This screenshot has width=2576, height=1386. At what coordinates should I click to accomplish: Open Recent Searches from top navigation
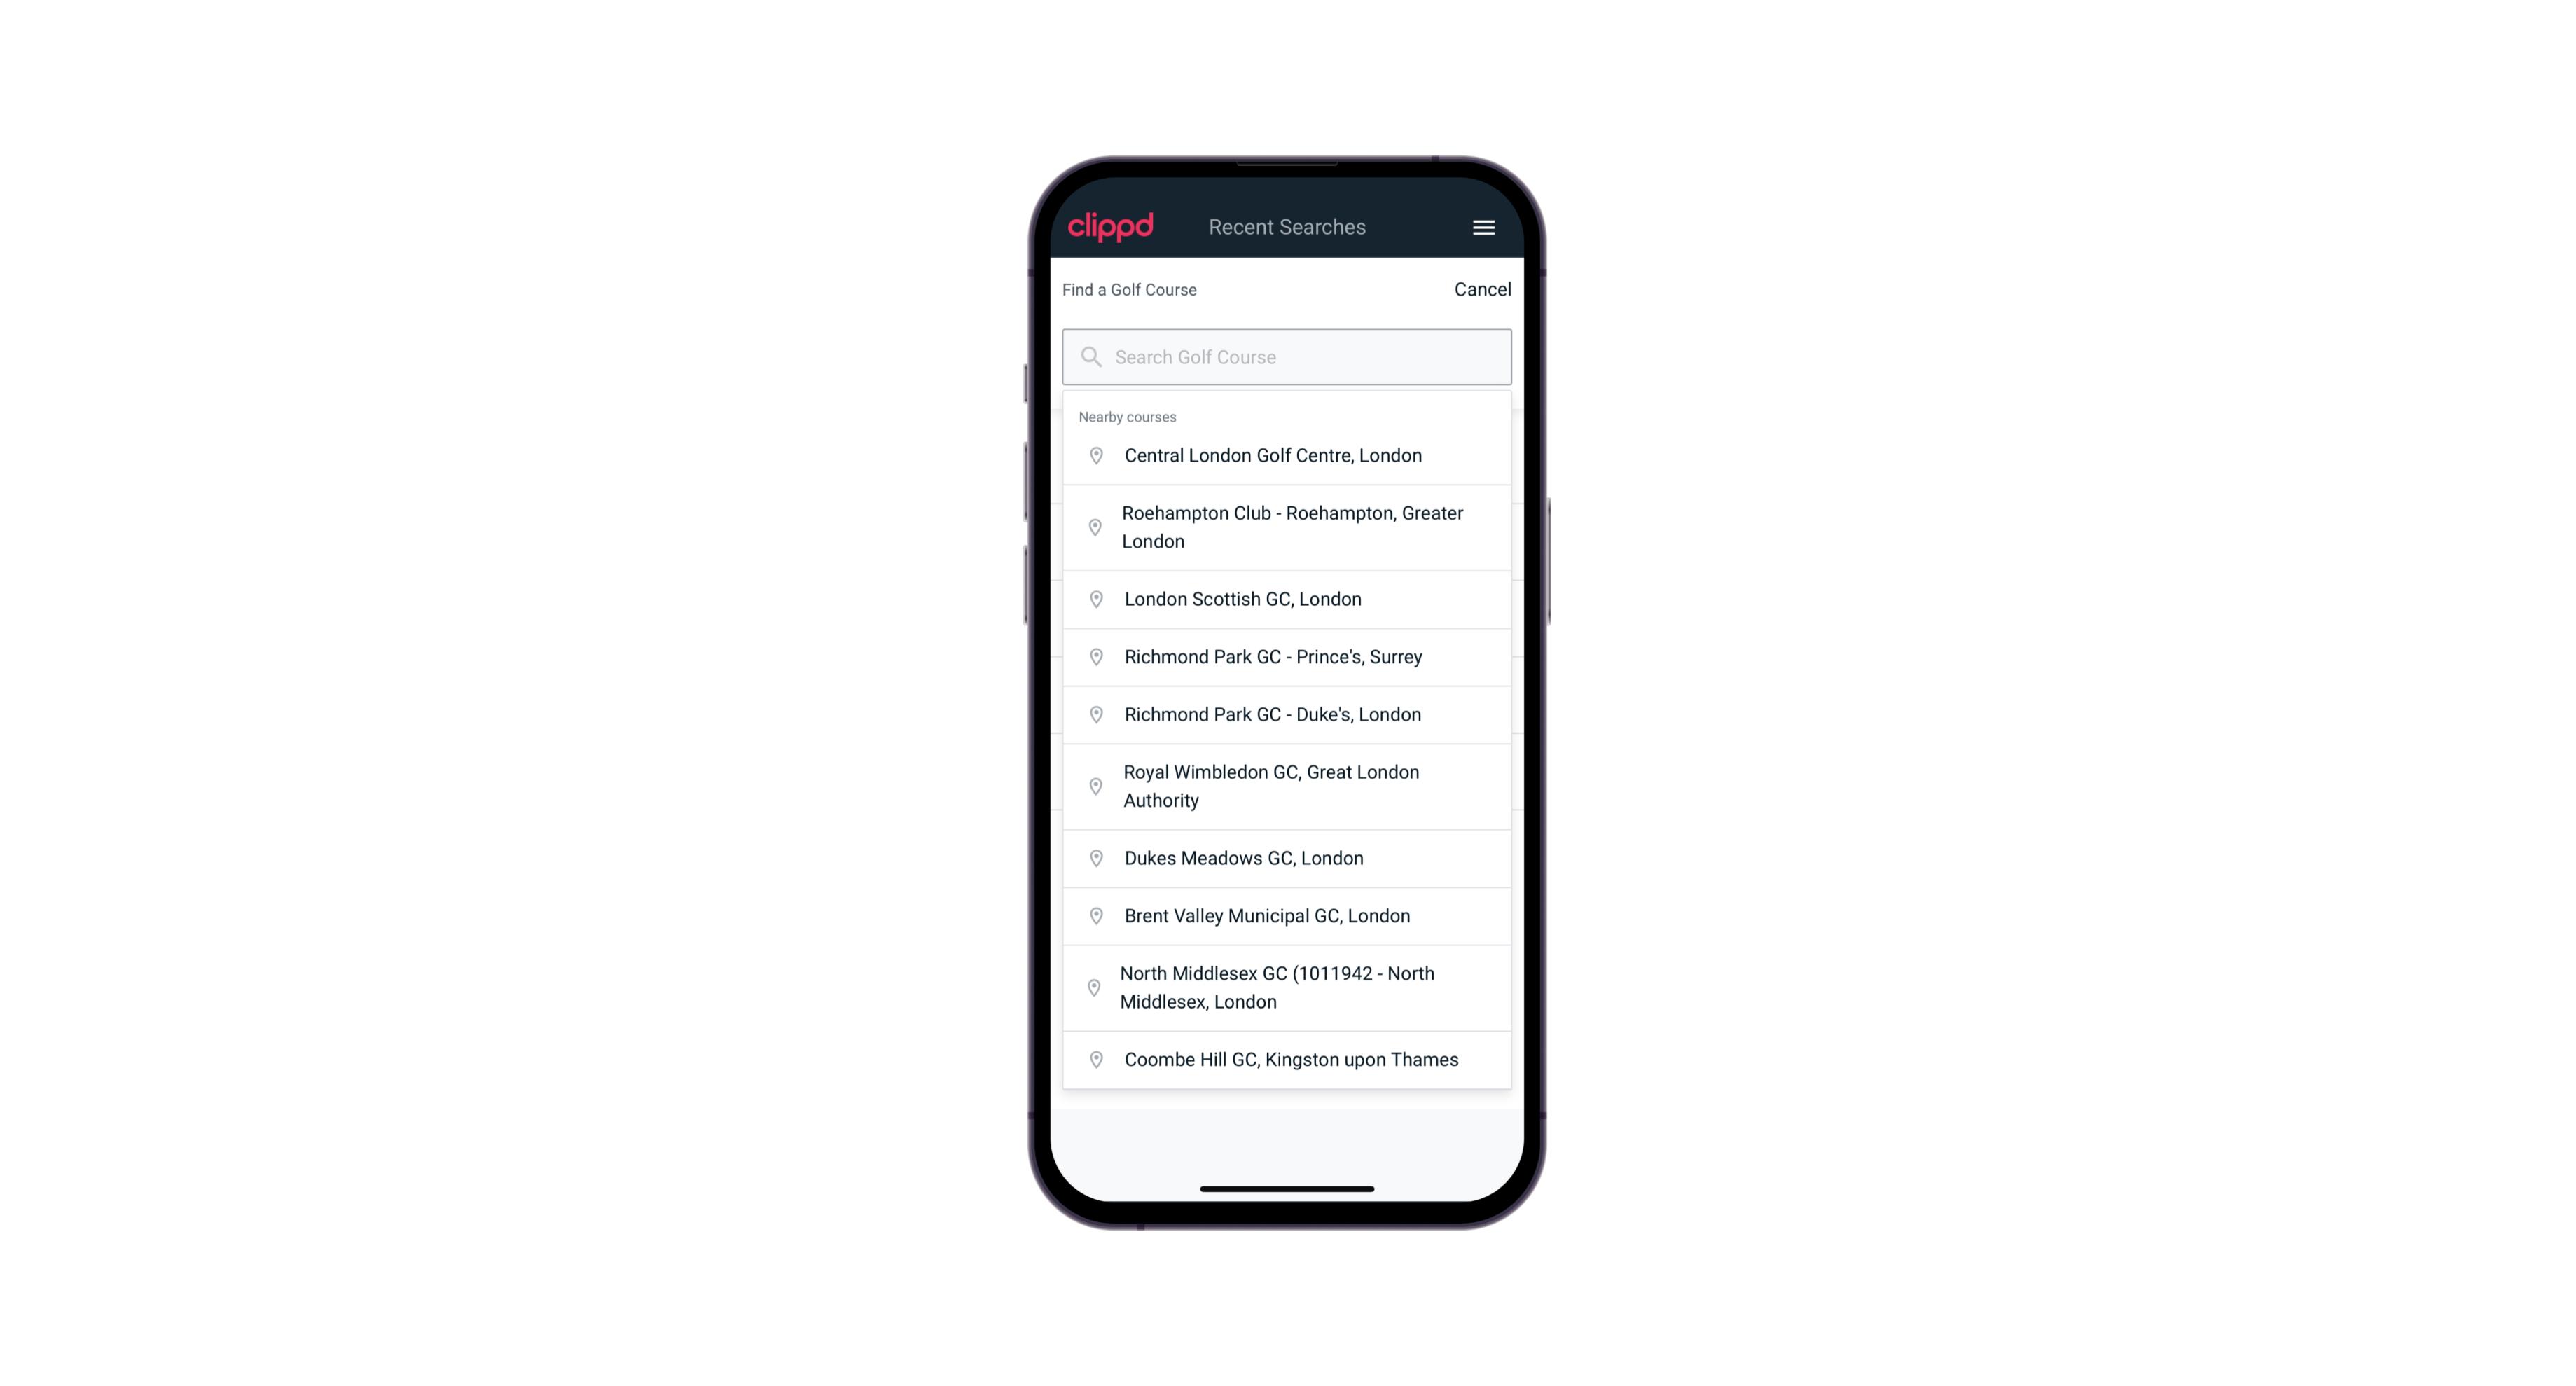(x=1287, y=227)
